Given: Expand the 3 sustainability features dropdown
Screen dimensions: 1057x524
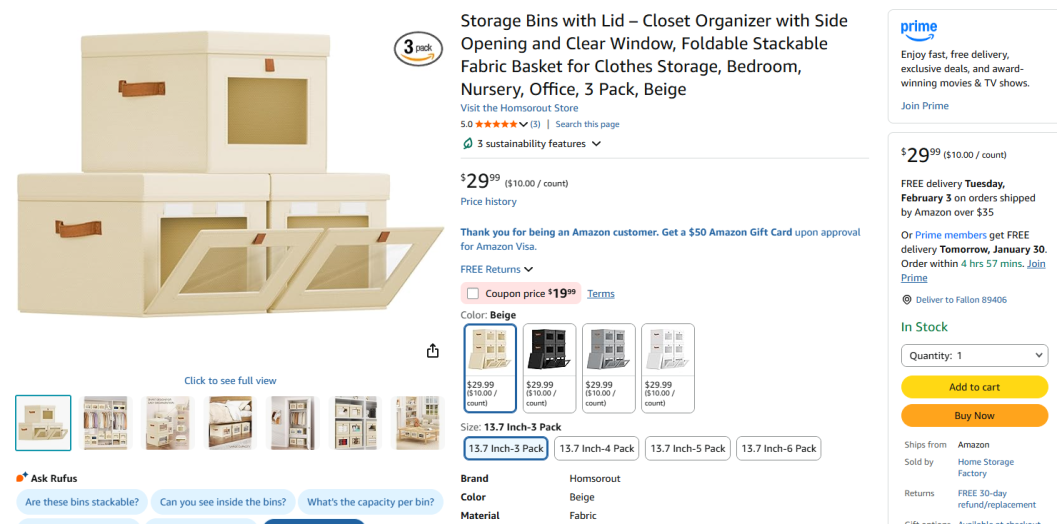Looking at the screenshot, I should coord(596,144).
